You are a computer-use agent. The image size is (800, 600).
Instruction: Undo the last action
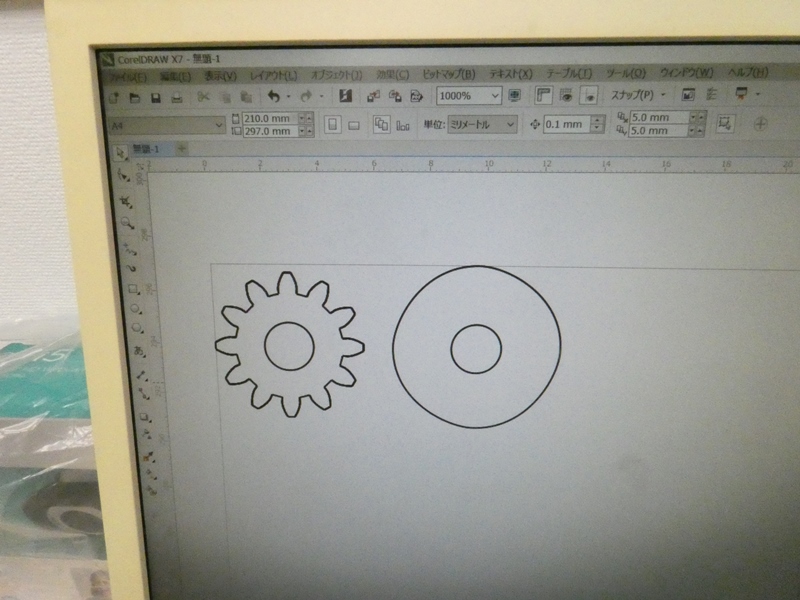pyautogui.click(x=273, y=96)
